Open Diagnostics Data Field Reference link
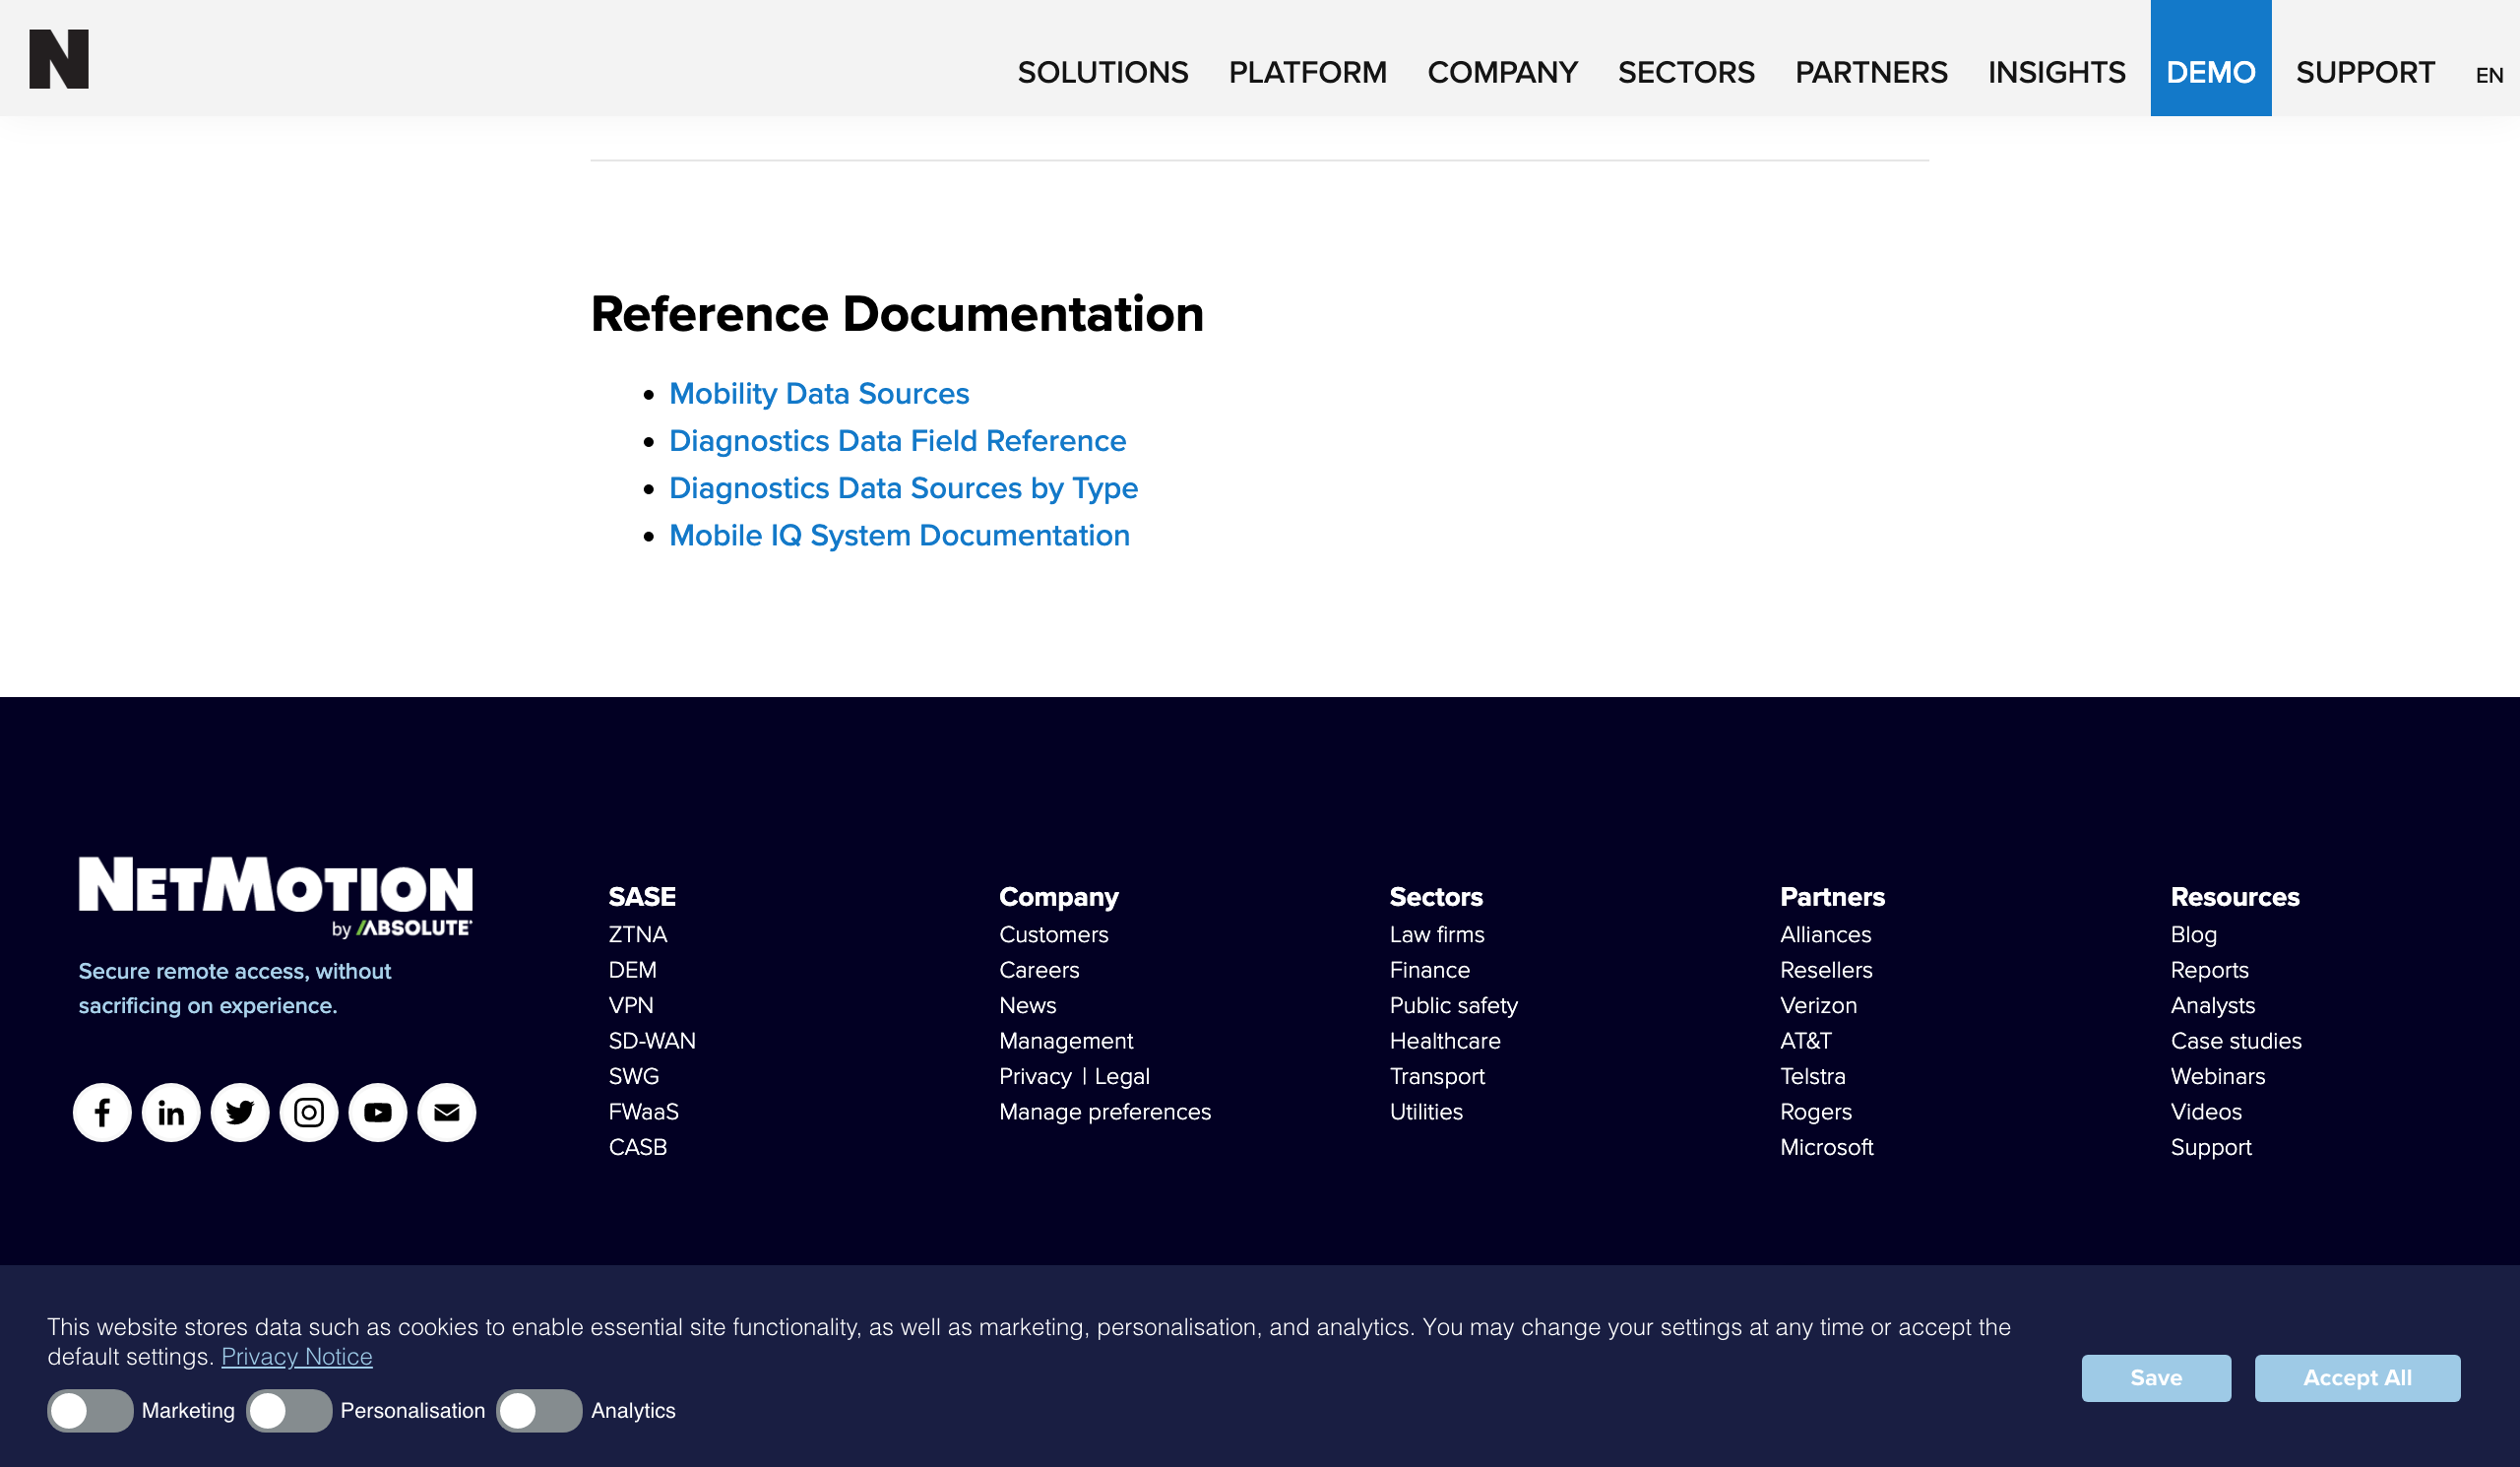 tap(898, 441)
